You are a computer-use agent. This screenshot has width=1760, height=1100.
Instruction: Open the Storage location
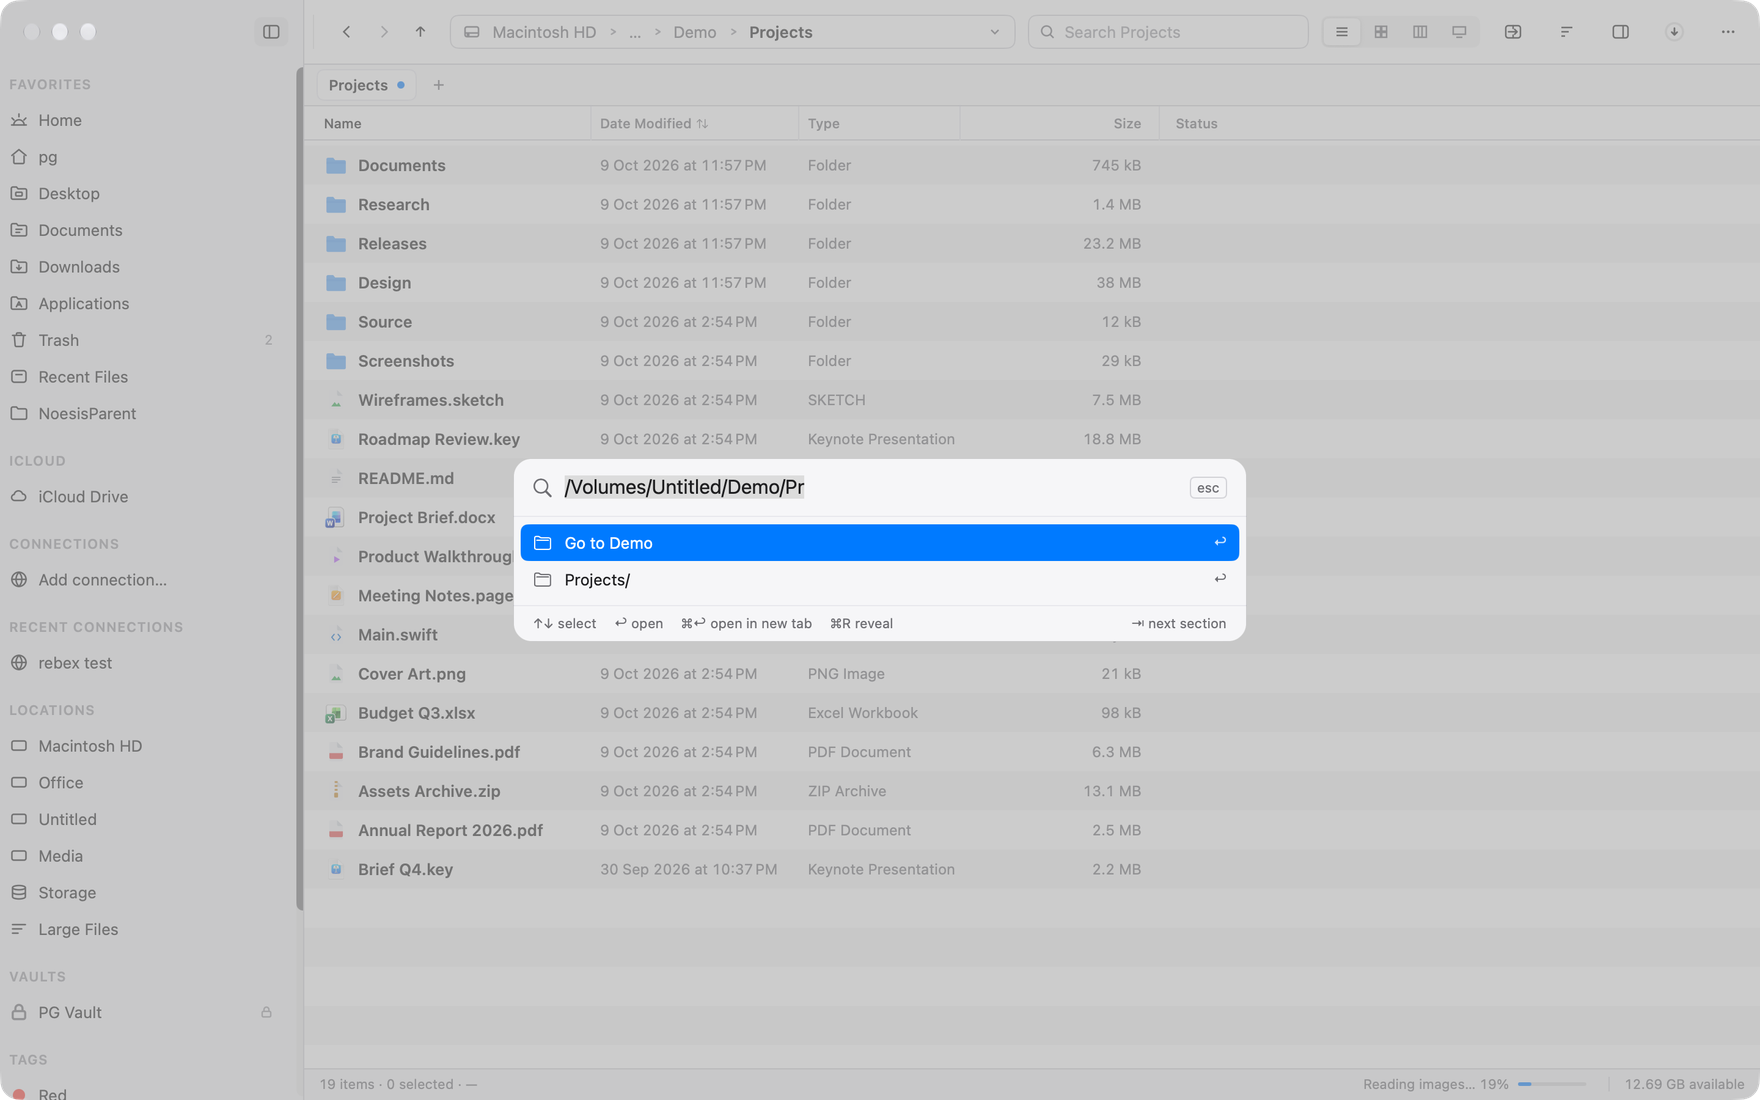pyautogui.click(x=67, y=893)
